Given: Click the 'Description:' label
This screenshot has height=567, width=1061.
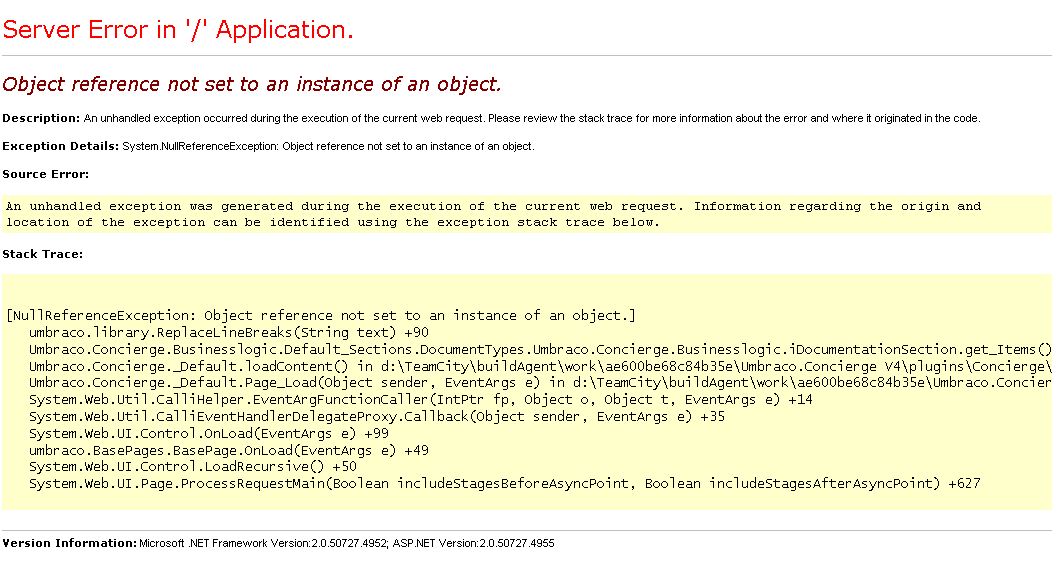Looking at the screenshot, I should [41, 118].
